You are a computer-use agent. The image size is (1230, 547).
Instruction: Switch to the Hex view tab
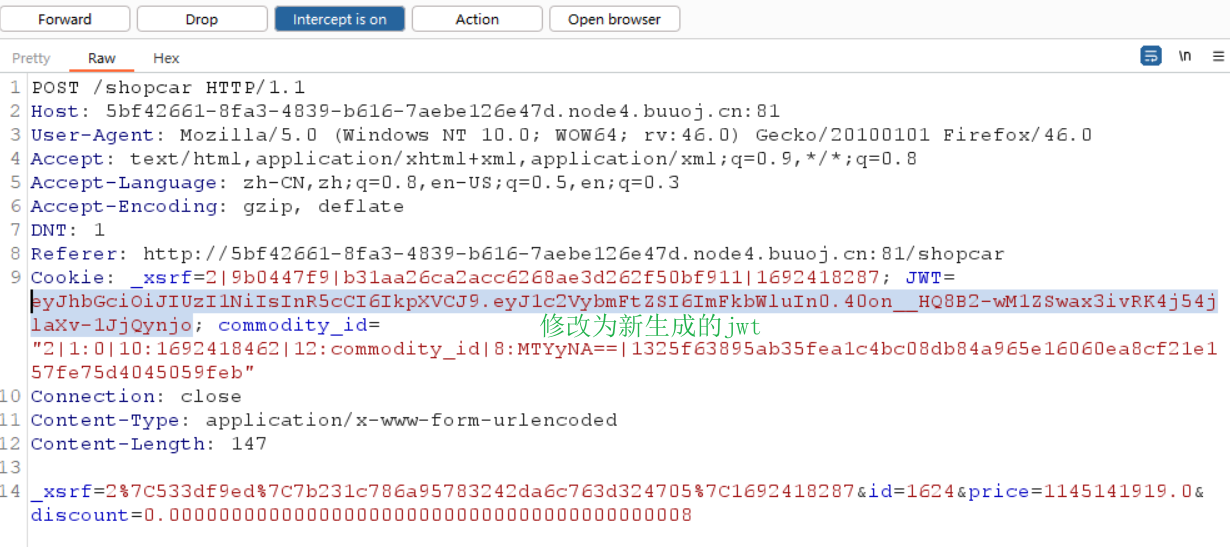(166, 58)
